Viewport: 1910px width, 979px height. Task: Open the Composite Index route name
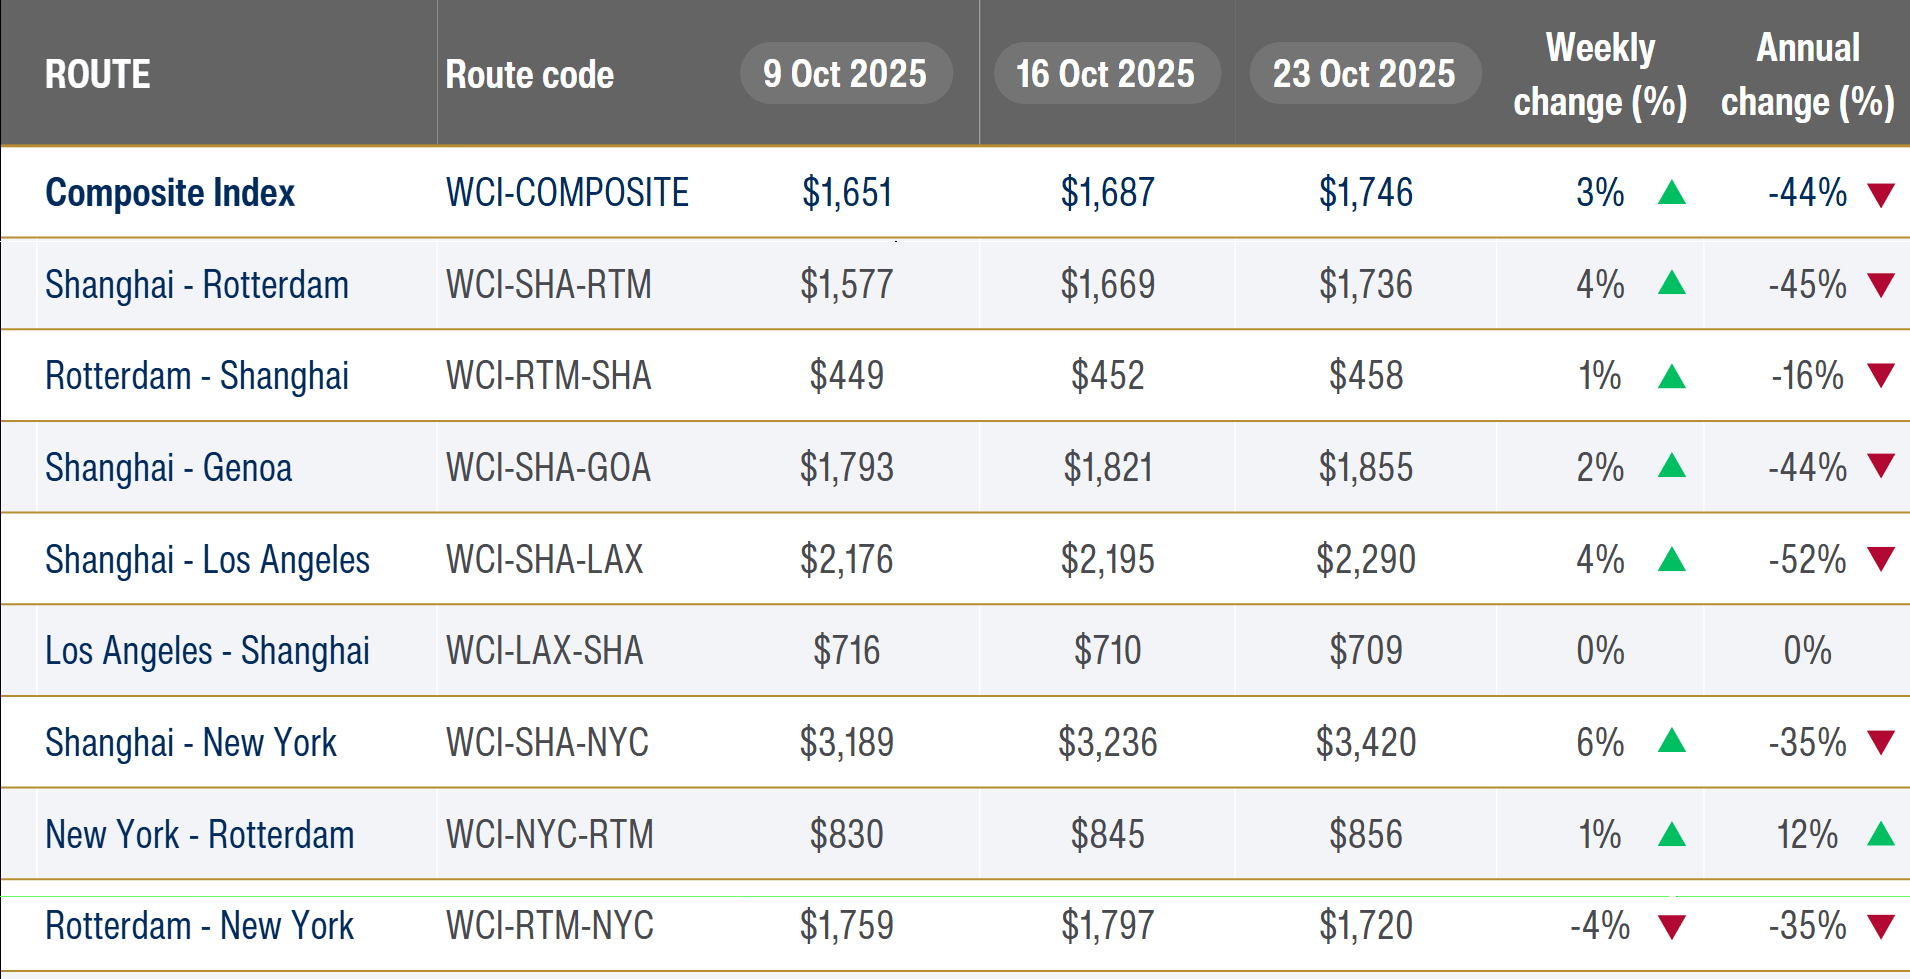(170, 193)
